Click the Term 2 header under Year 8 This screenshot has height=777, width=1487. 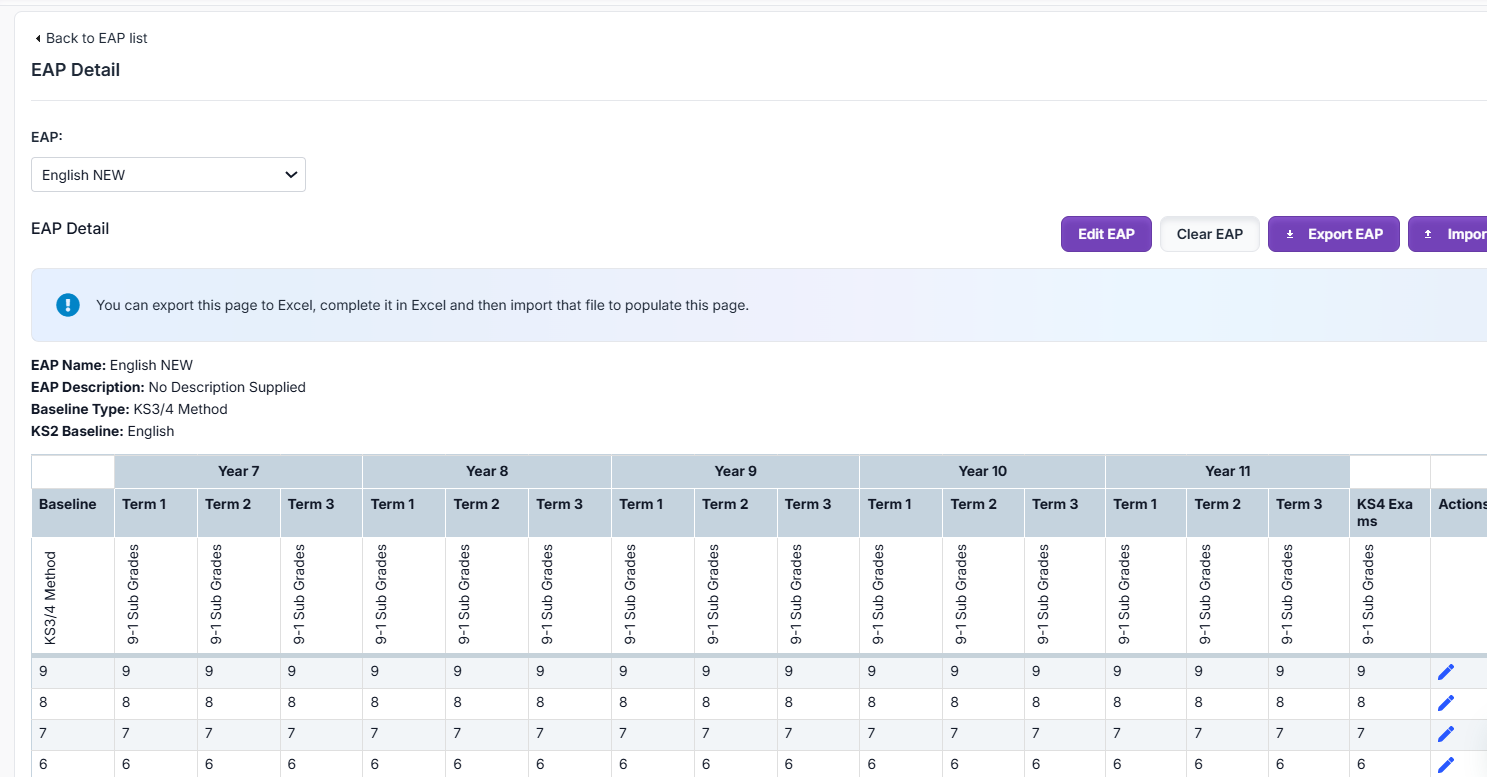click(x=487, y=513)
